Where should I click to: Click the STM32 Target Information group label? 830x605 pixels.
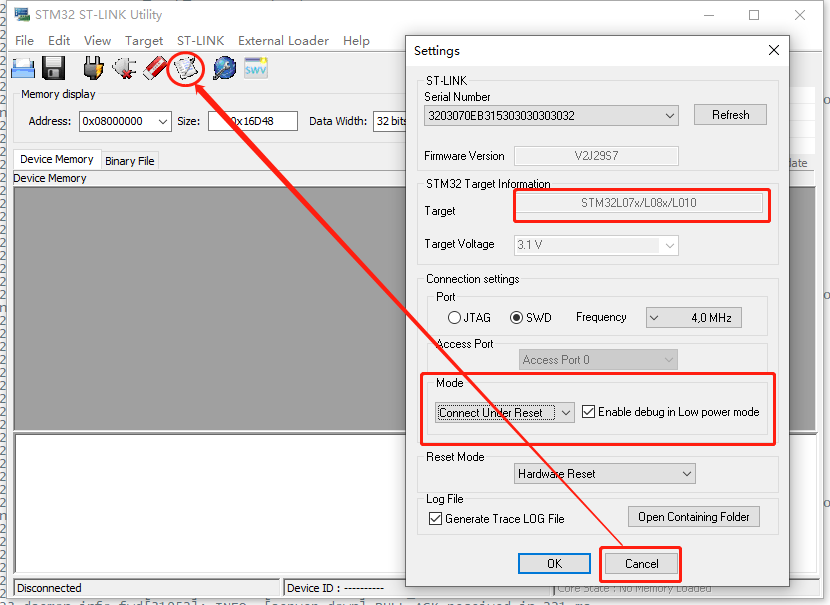pos(488,184)
